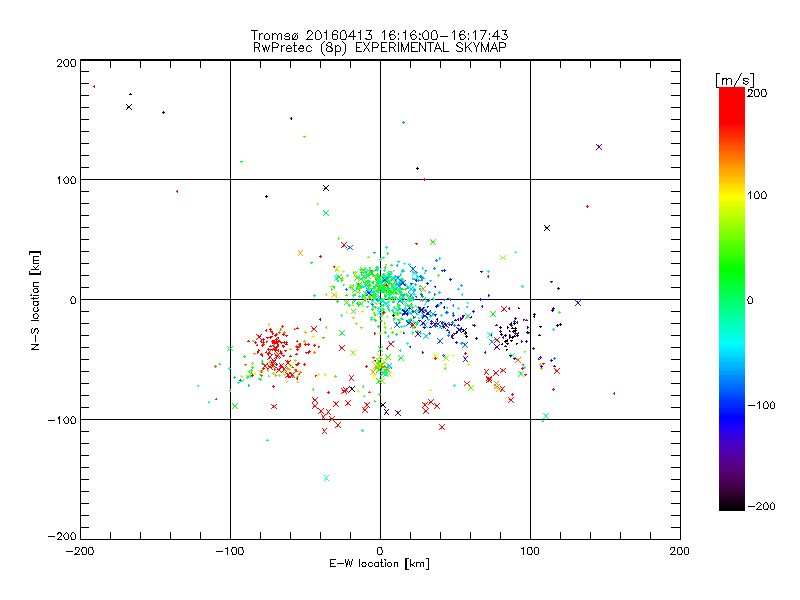800x600 pixels.
Task: Click the colorbar label '100'
Action: [757, 195]
